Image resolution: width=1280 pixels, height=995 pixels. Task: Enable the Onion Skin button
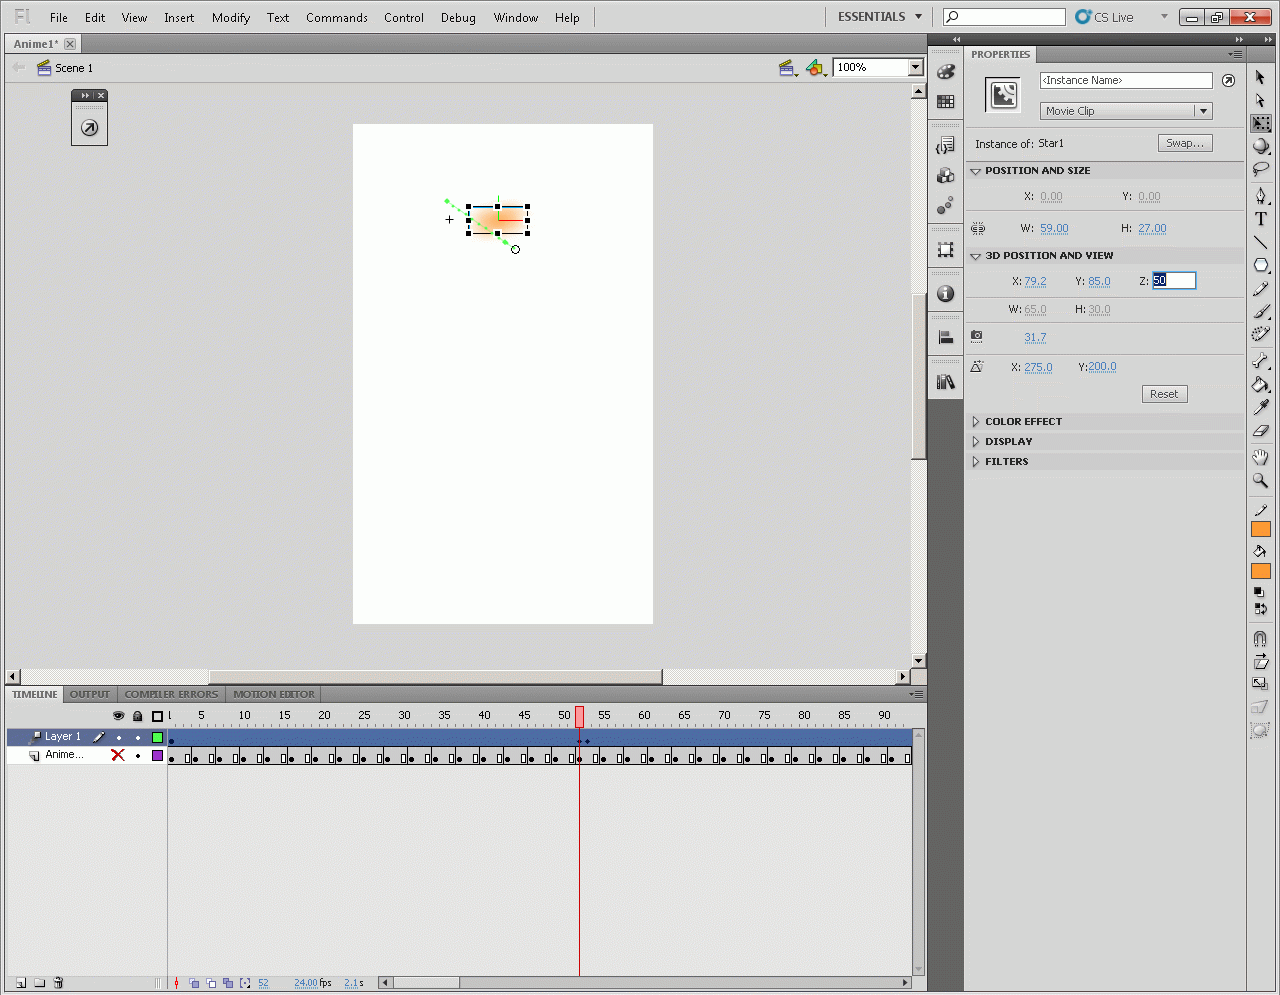[194, 983]
